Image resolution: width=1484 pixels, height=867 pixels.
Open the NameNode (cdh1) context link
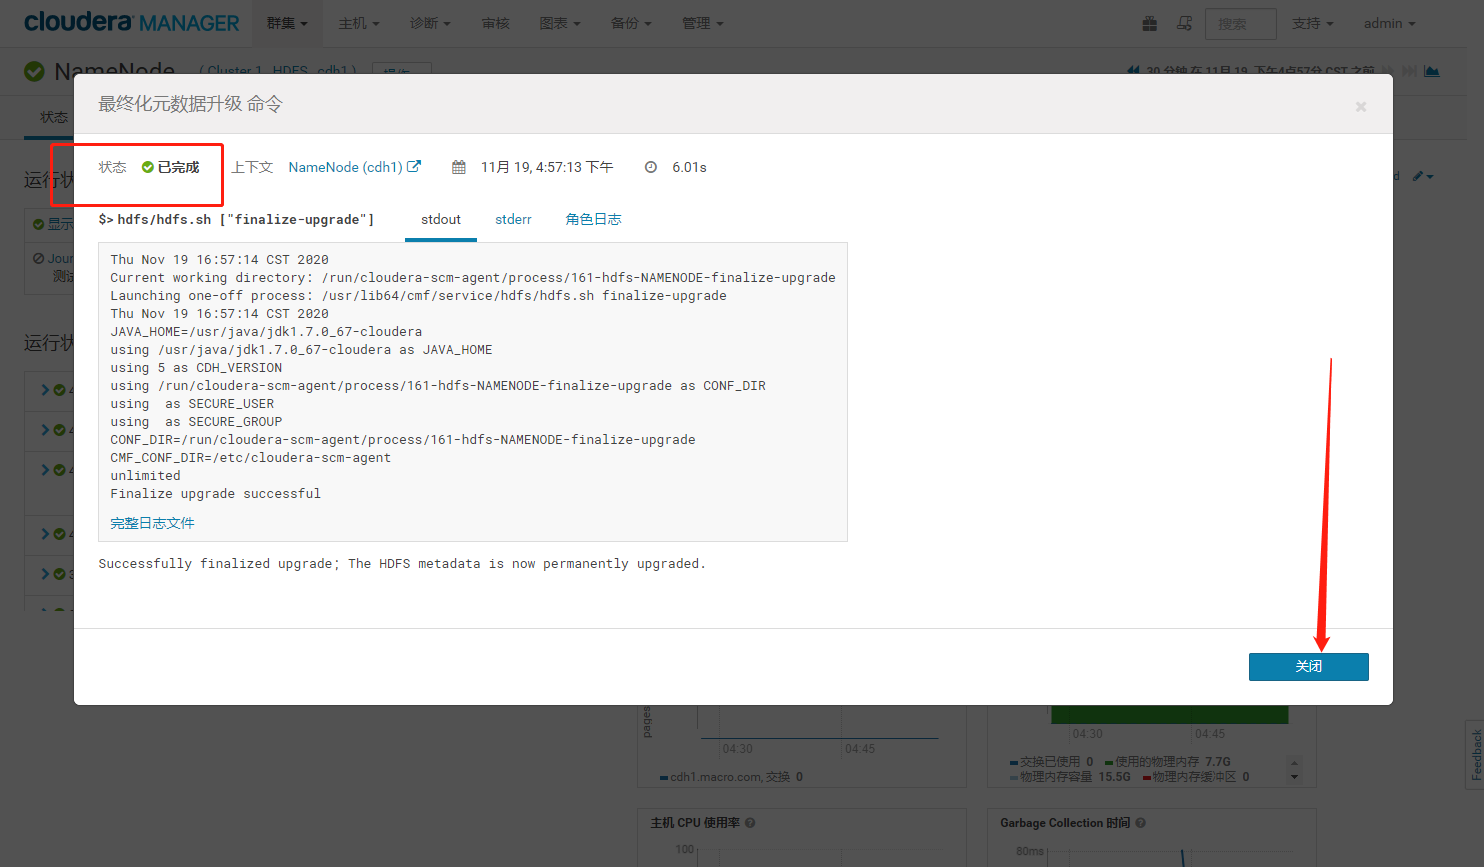345,167
